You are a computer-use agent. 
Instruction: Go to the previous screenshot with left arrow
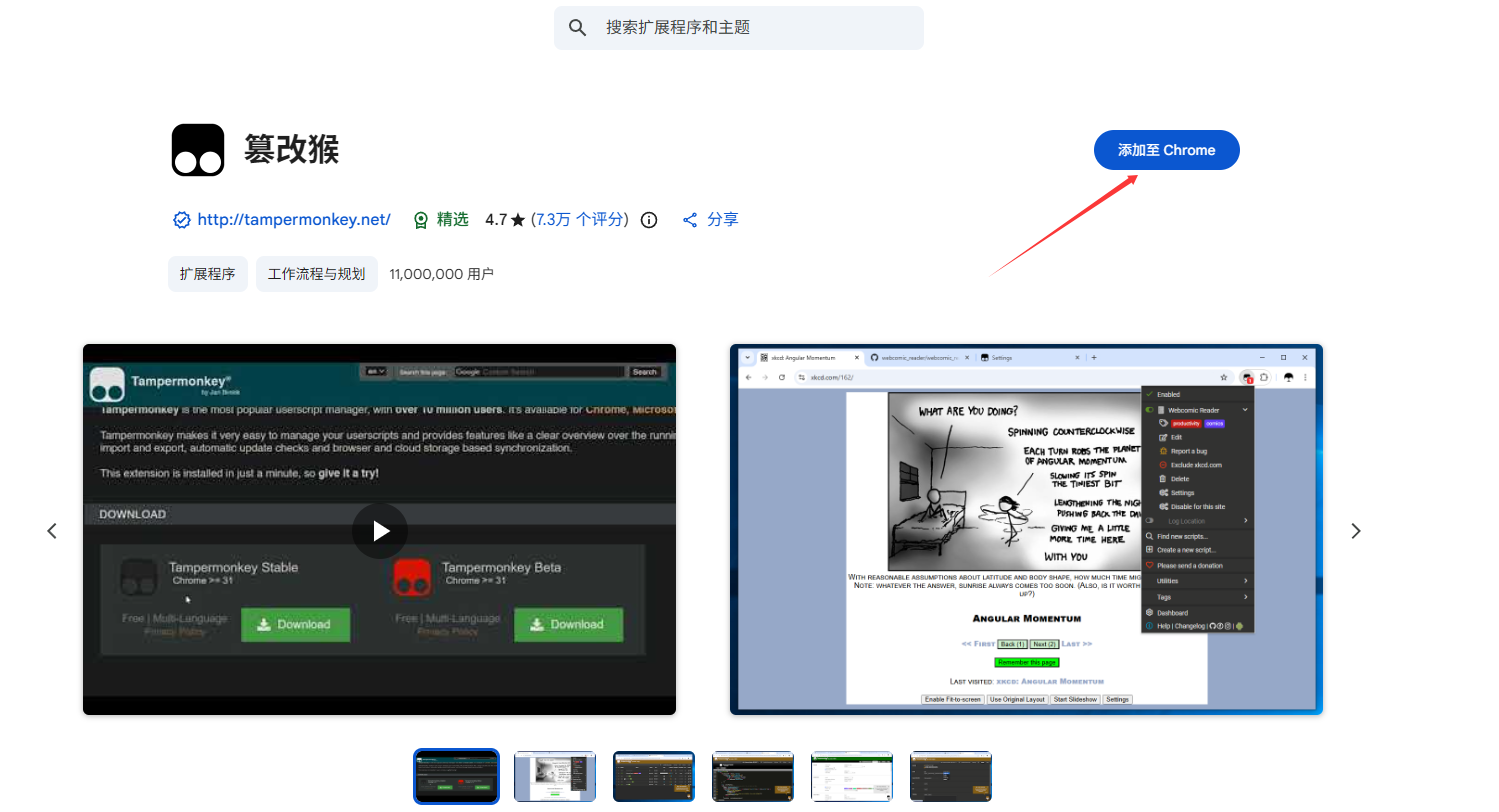pyautogui.click(x=52, y=531)
